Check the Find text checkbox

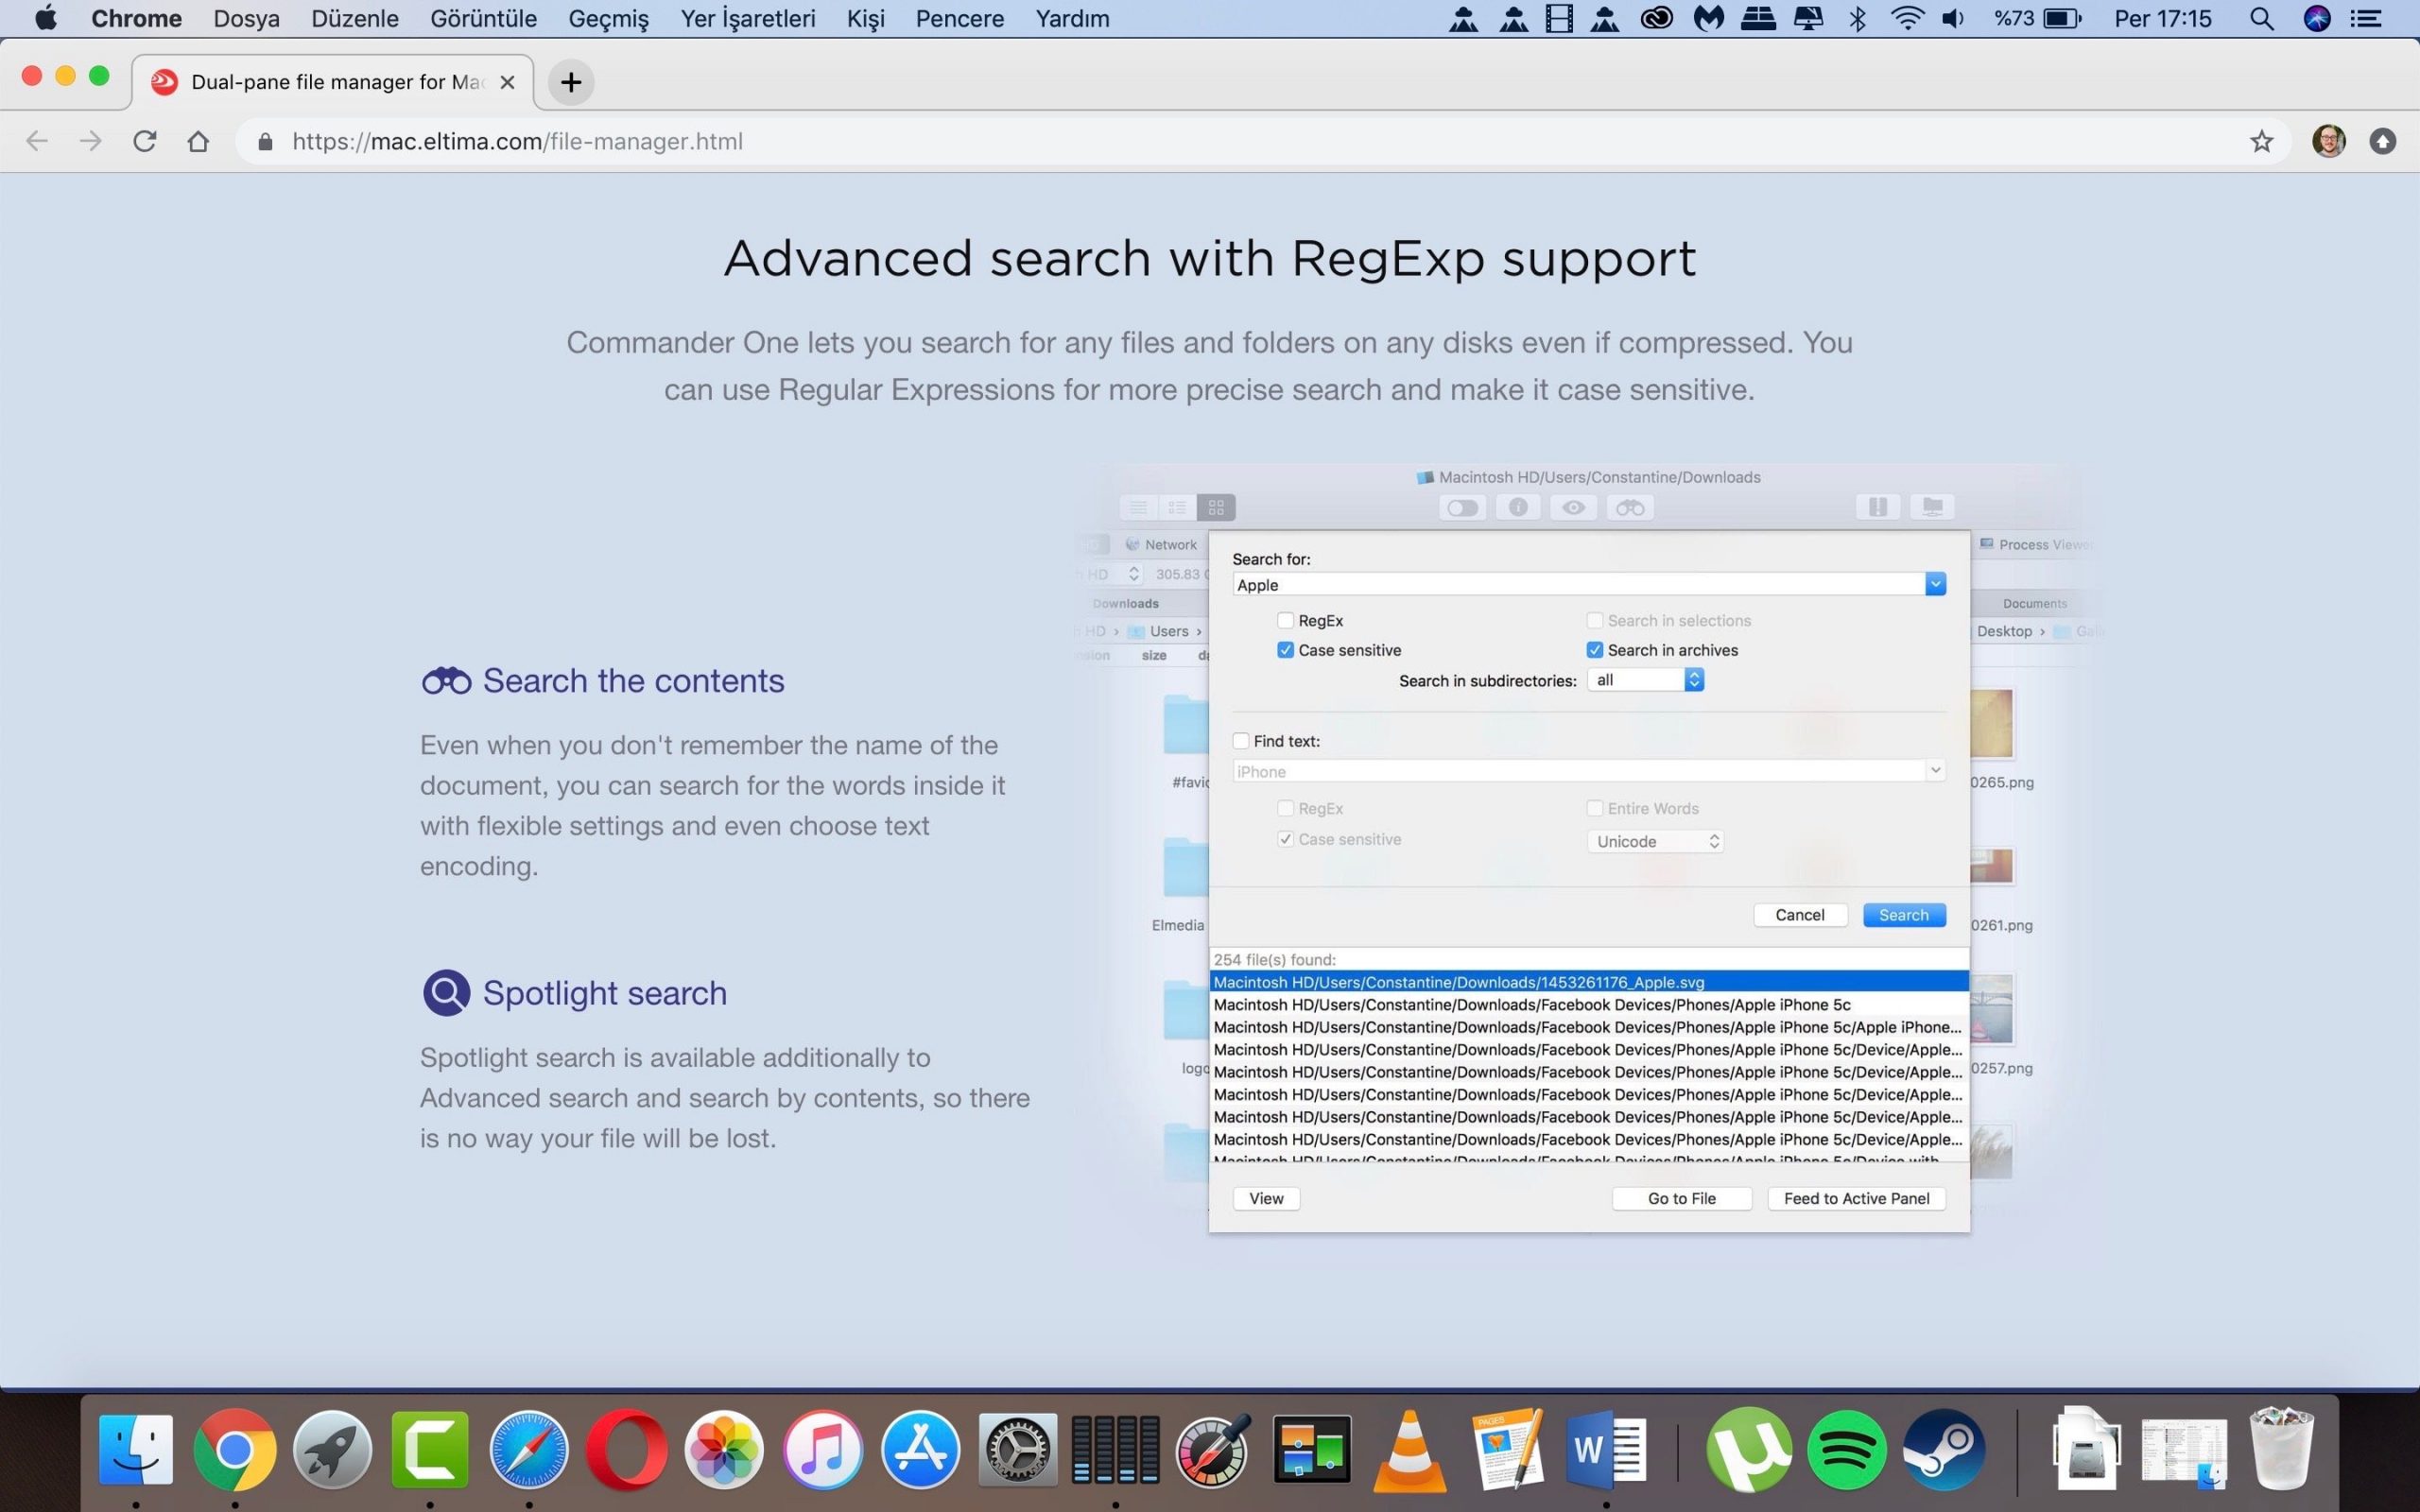pyautogui.click(x=1241, y=741)
